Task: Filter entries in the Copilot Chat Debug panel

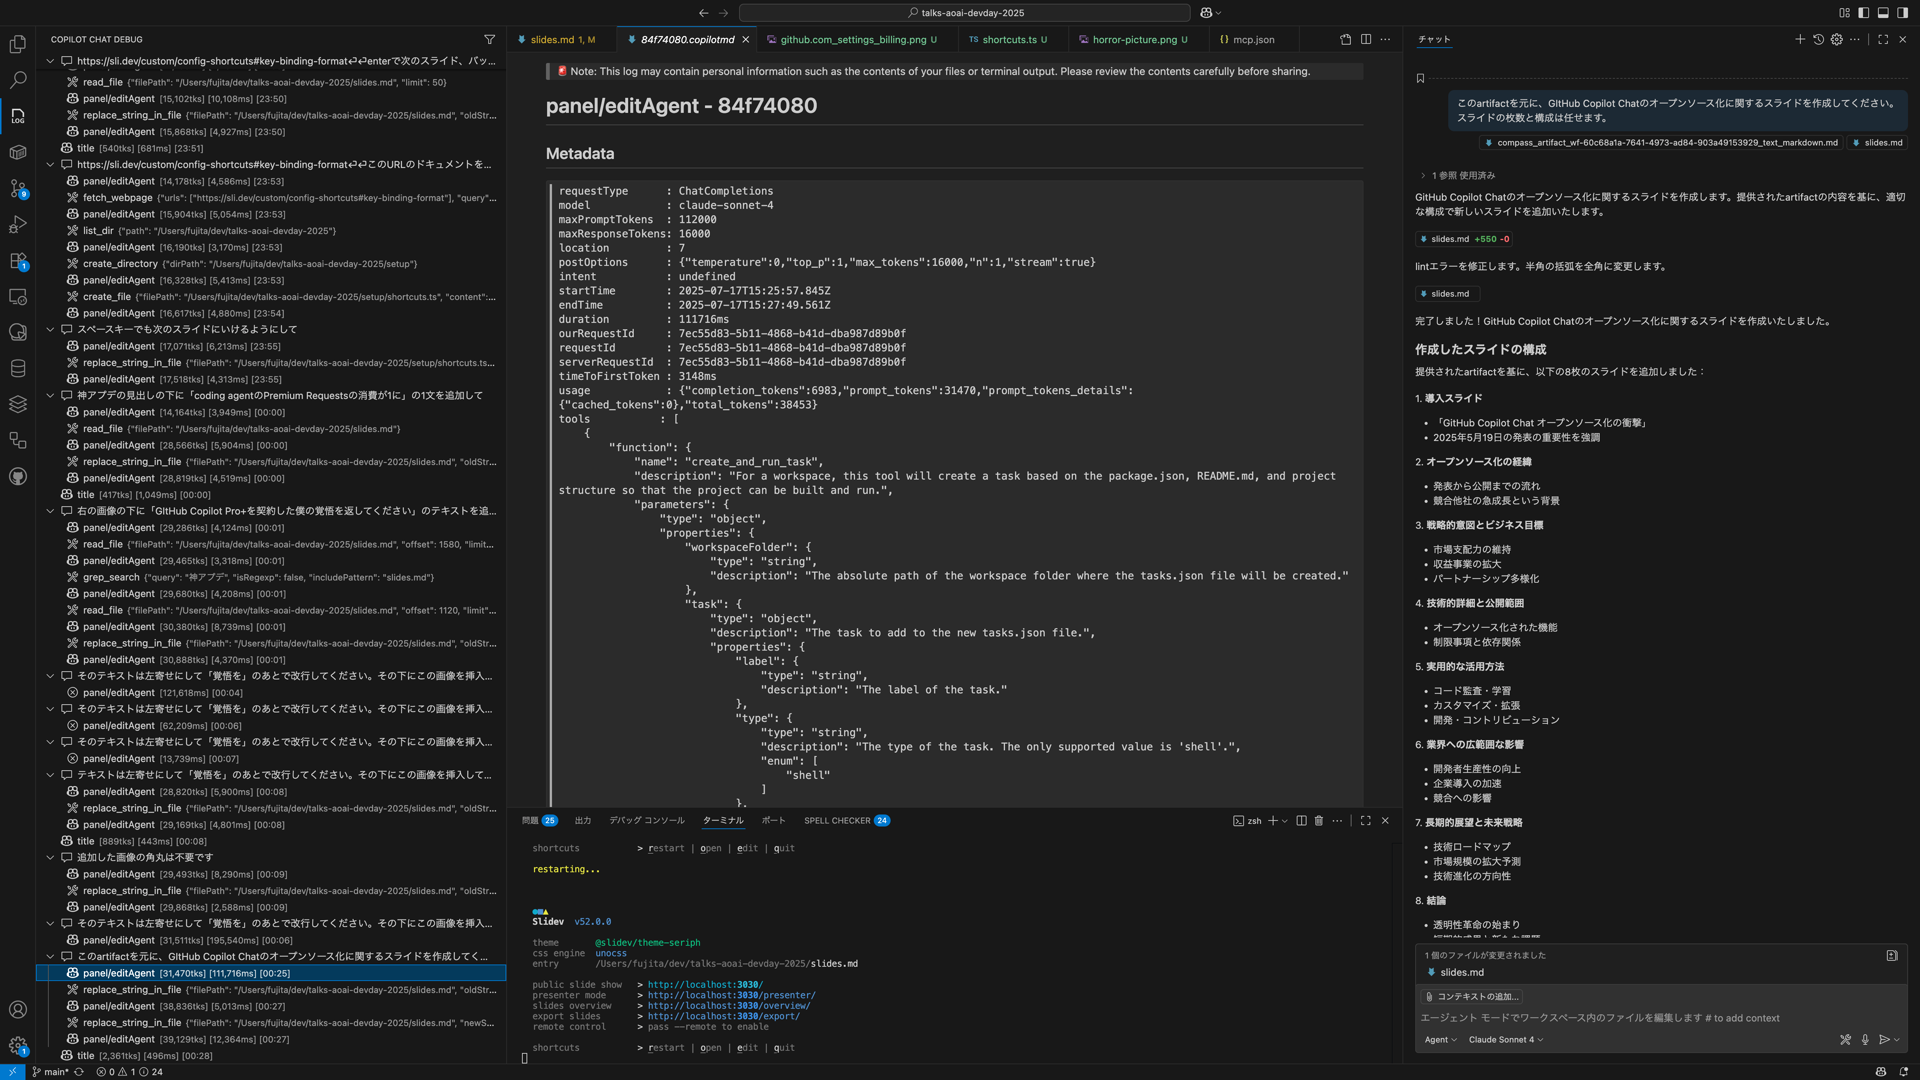Action: click(x=490, y=39)
